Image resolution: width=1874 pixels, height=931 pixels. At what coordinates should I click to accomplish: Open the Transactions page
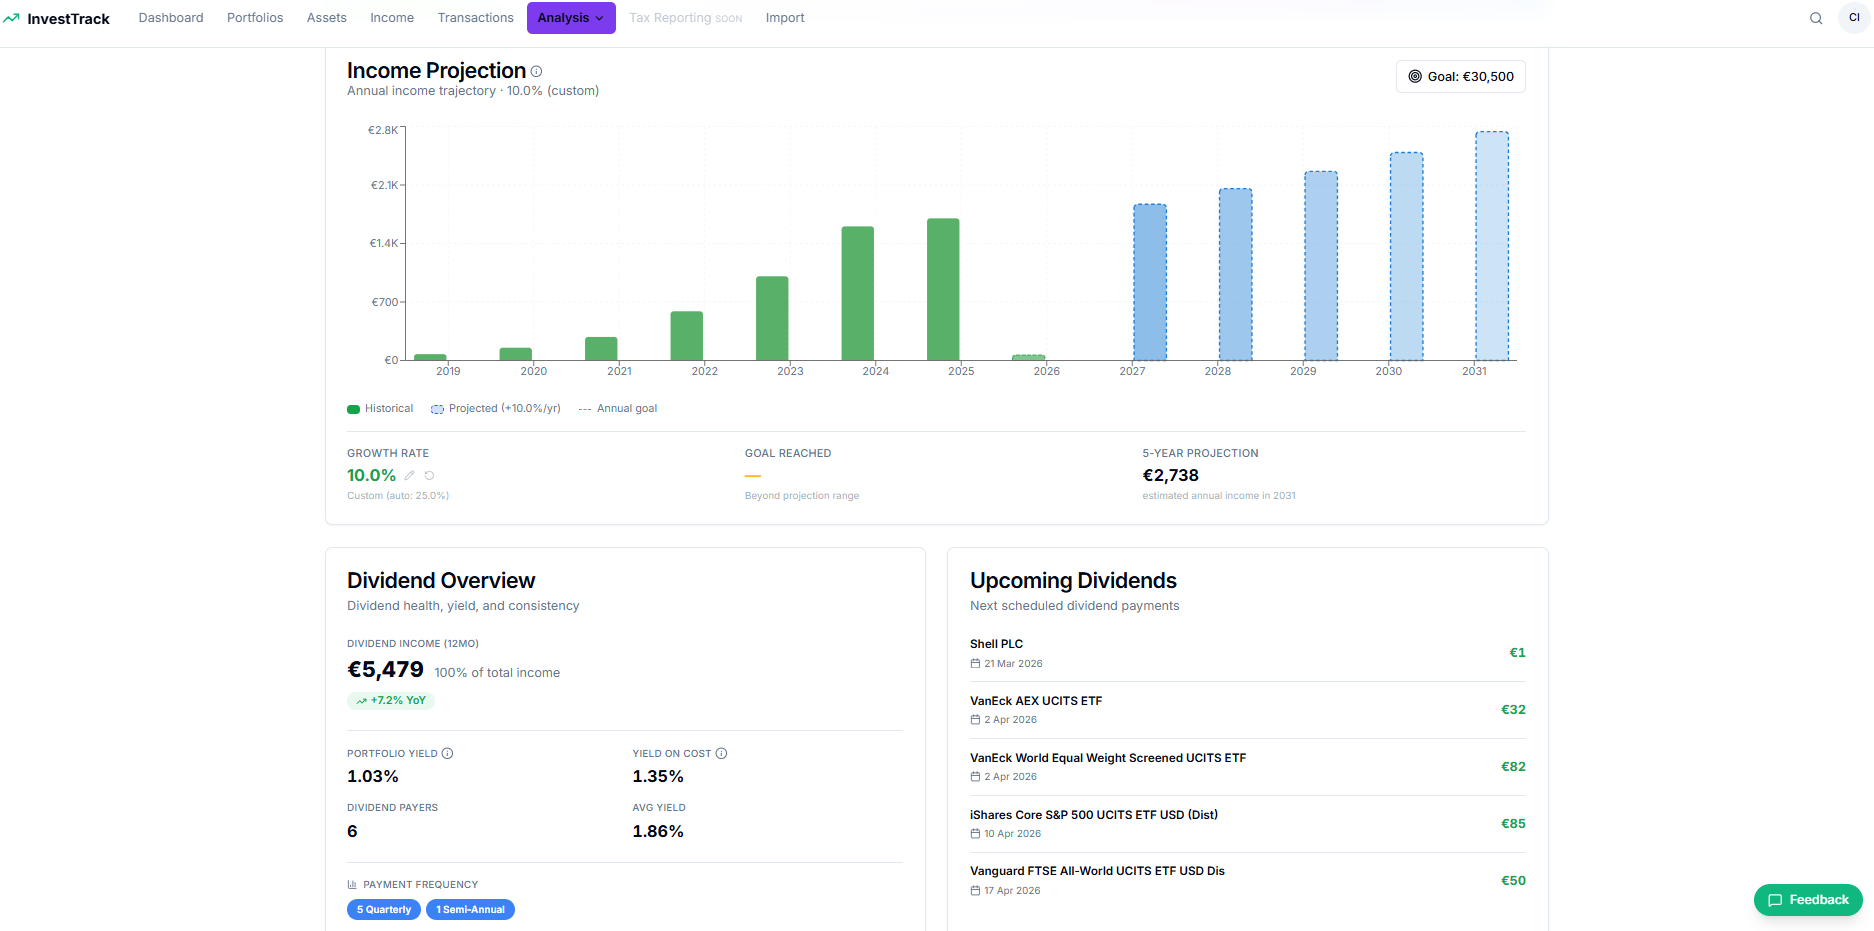[x=475, y=18]
